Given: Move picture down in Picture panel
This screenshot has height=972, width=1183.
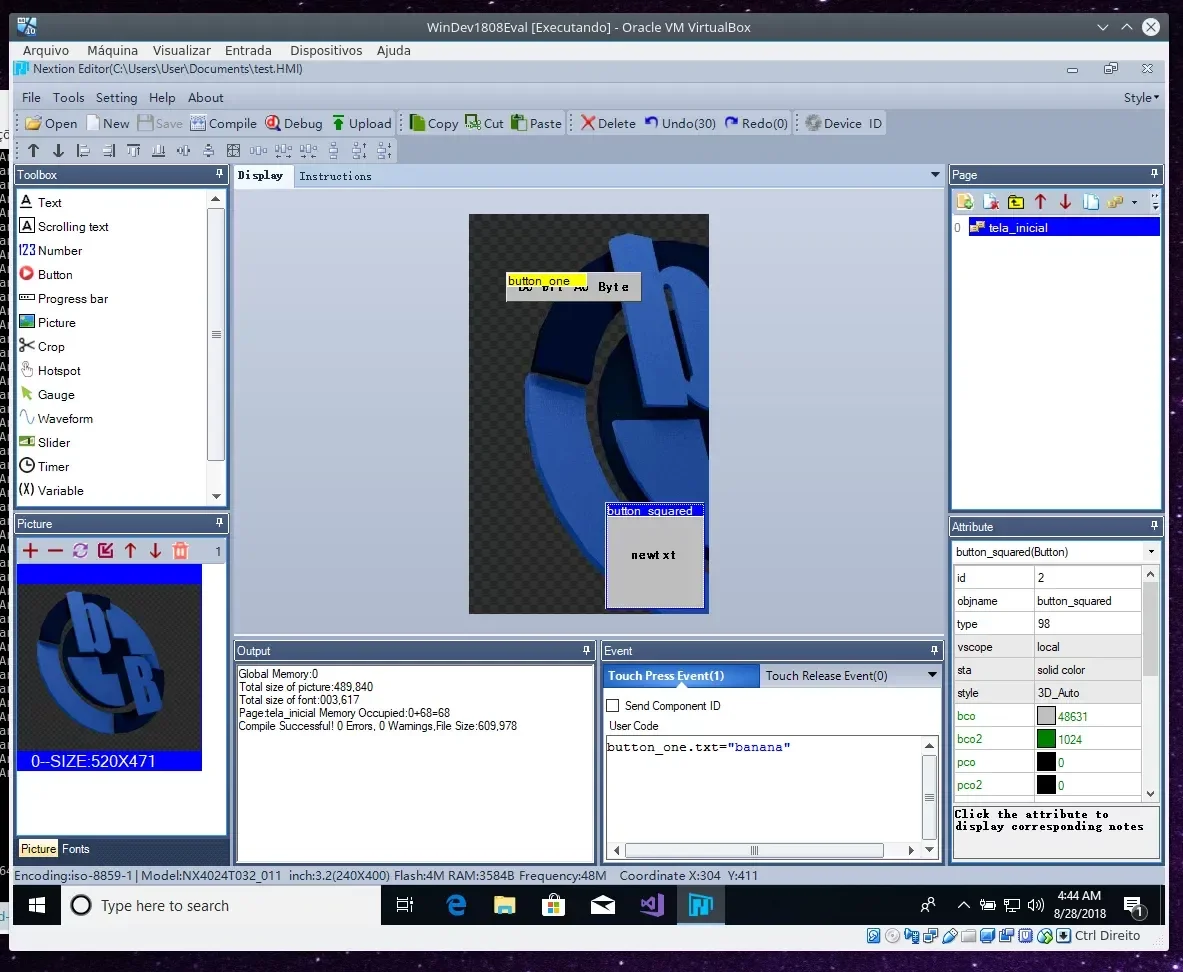Looking at the screenshot, I should pyautogui.click(x=155, y=550).
